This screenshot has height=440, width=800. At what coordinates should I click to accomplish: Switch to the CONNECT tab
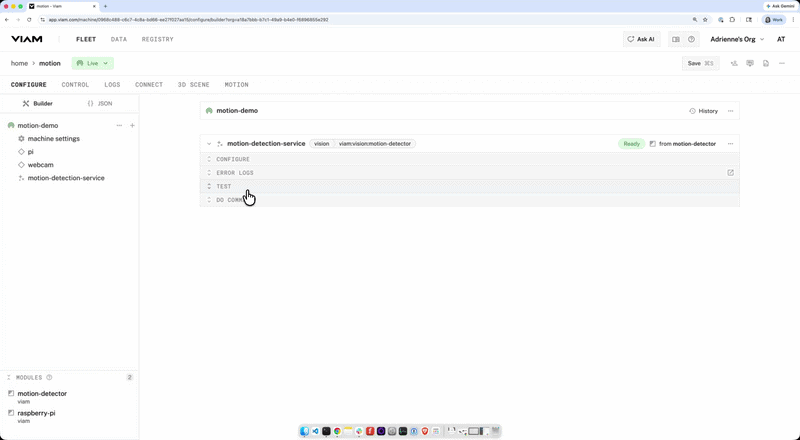(149, 85)
